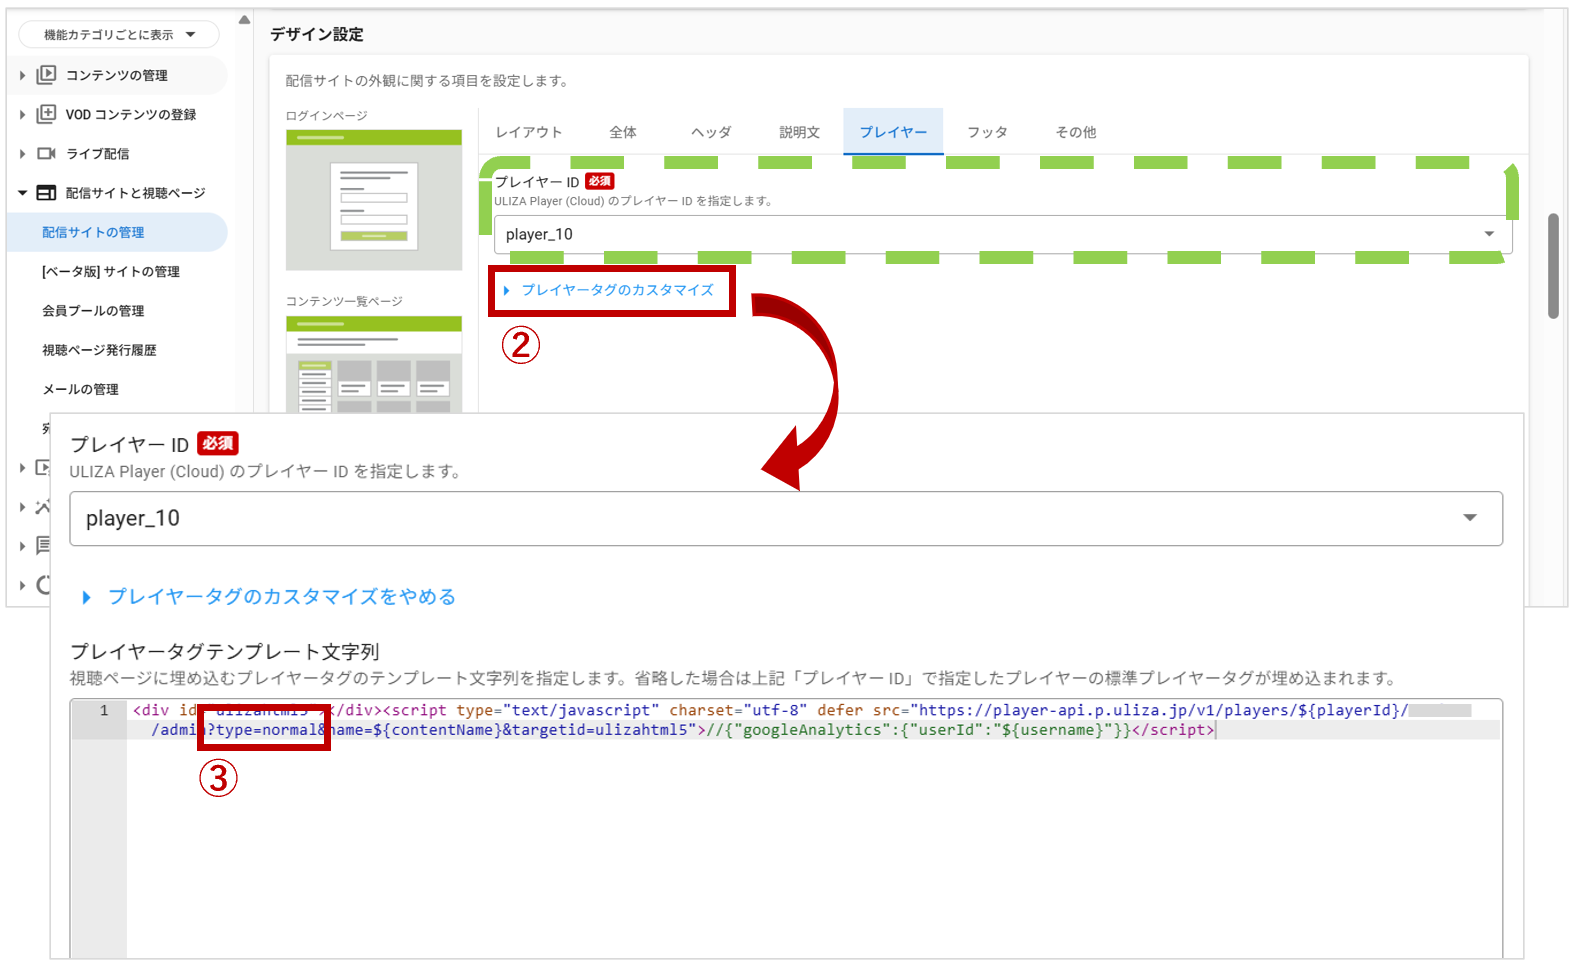The image size is (1574, 976).
Task: Open 会員プールの管理 in sidebar
Action: point(93,311)
